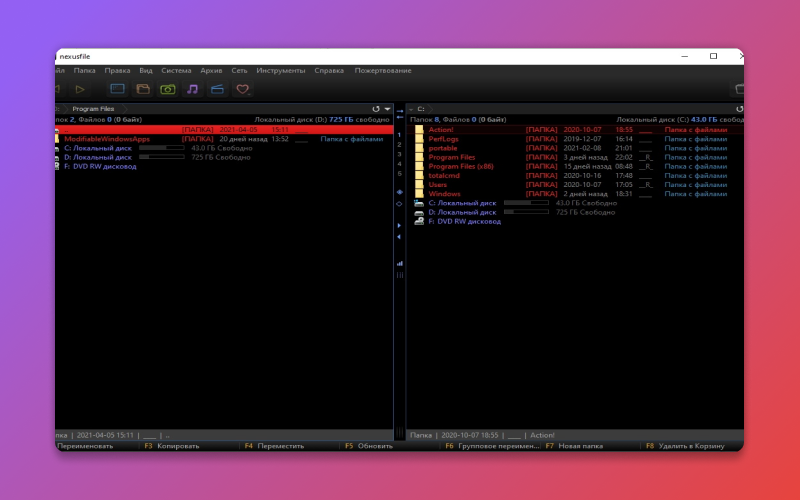
Task: Open the Сеть menu
Action: point(239,70)
